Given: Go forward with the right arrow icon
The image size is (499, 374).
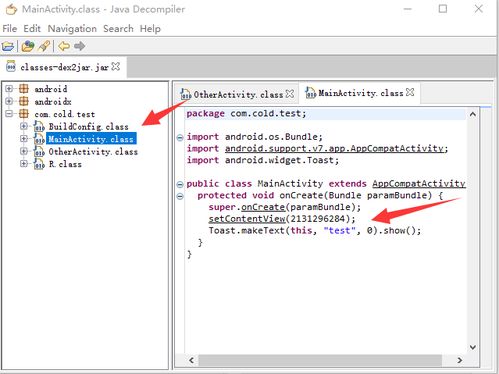Looking at the screenshot, I should tap(79, 46).
